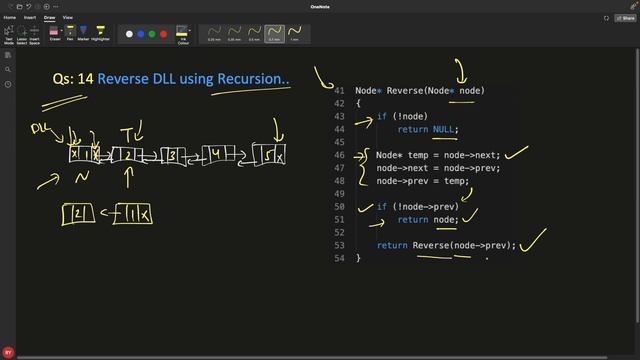The height and width of the screenshot is (360, 640).
Task: Open the Insert ribbon tab
Action: point(30,18)
